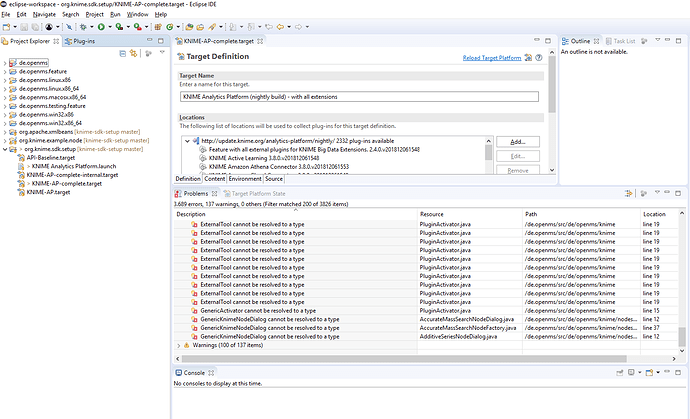Open the Navigate menu
Image resolution: width=690 pixels, height=419 pixels.
point(44,15)
